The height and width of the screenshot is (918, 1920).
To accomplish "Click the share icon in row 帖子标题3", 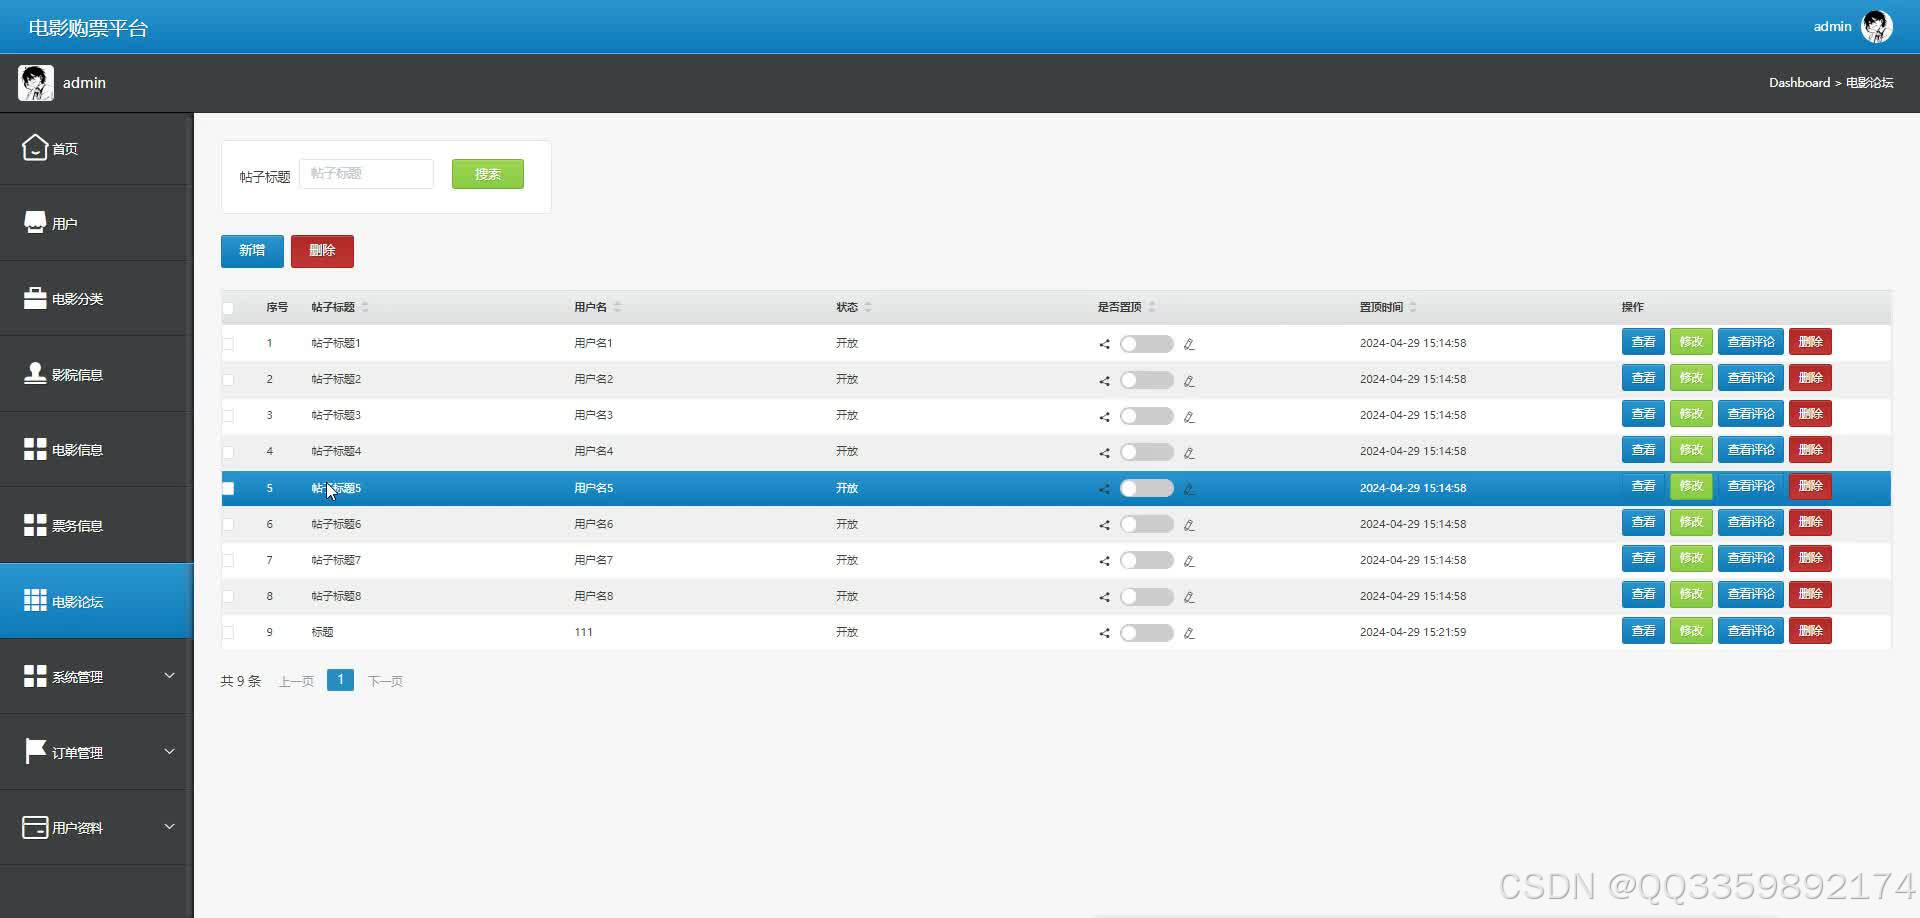I will (1104, 417).
